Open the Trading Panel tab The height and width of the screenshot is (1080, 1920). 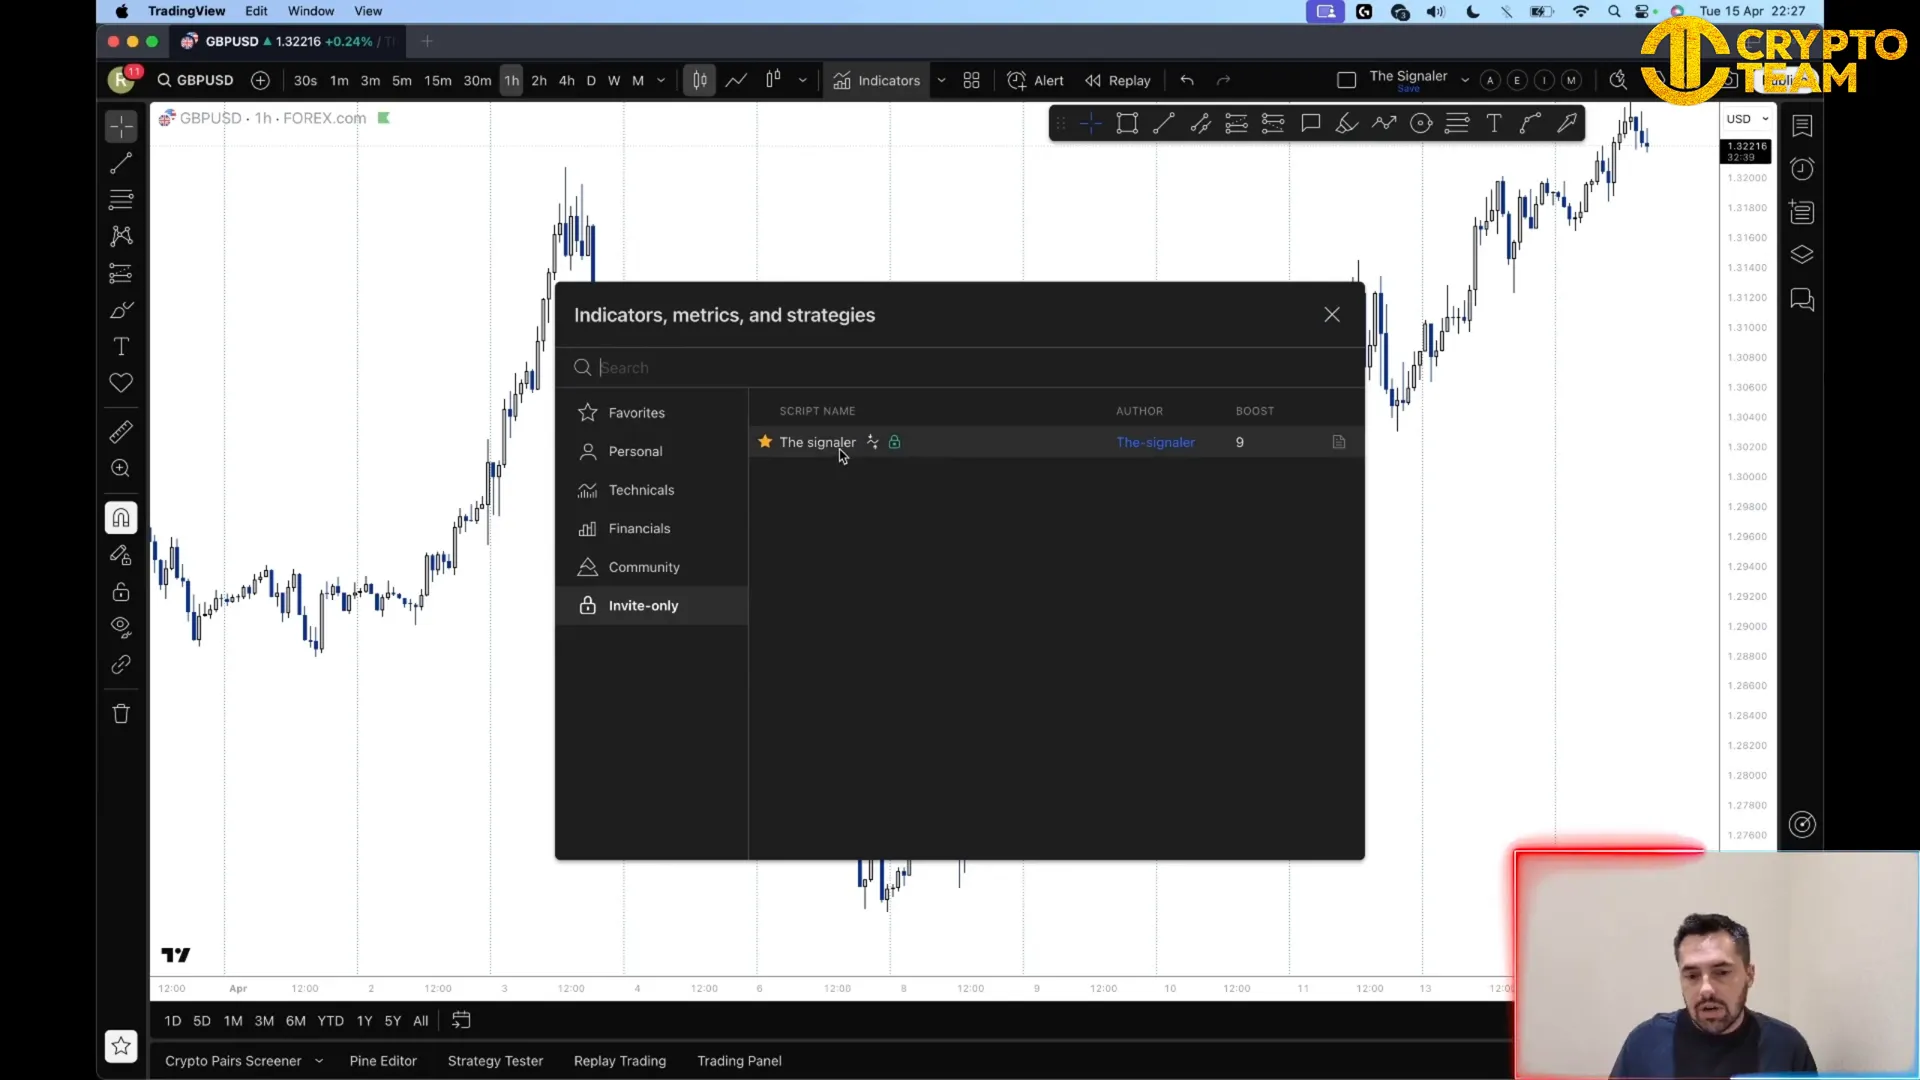[739, 1061]
